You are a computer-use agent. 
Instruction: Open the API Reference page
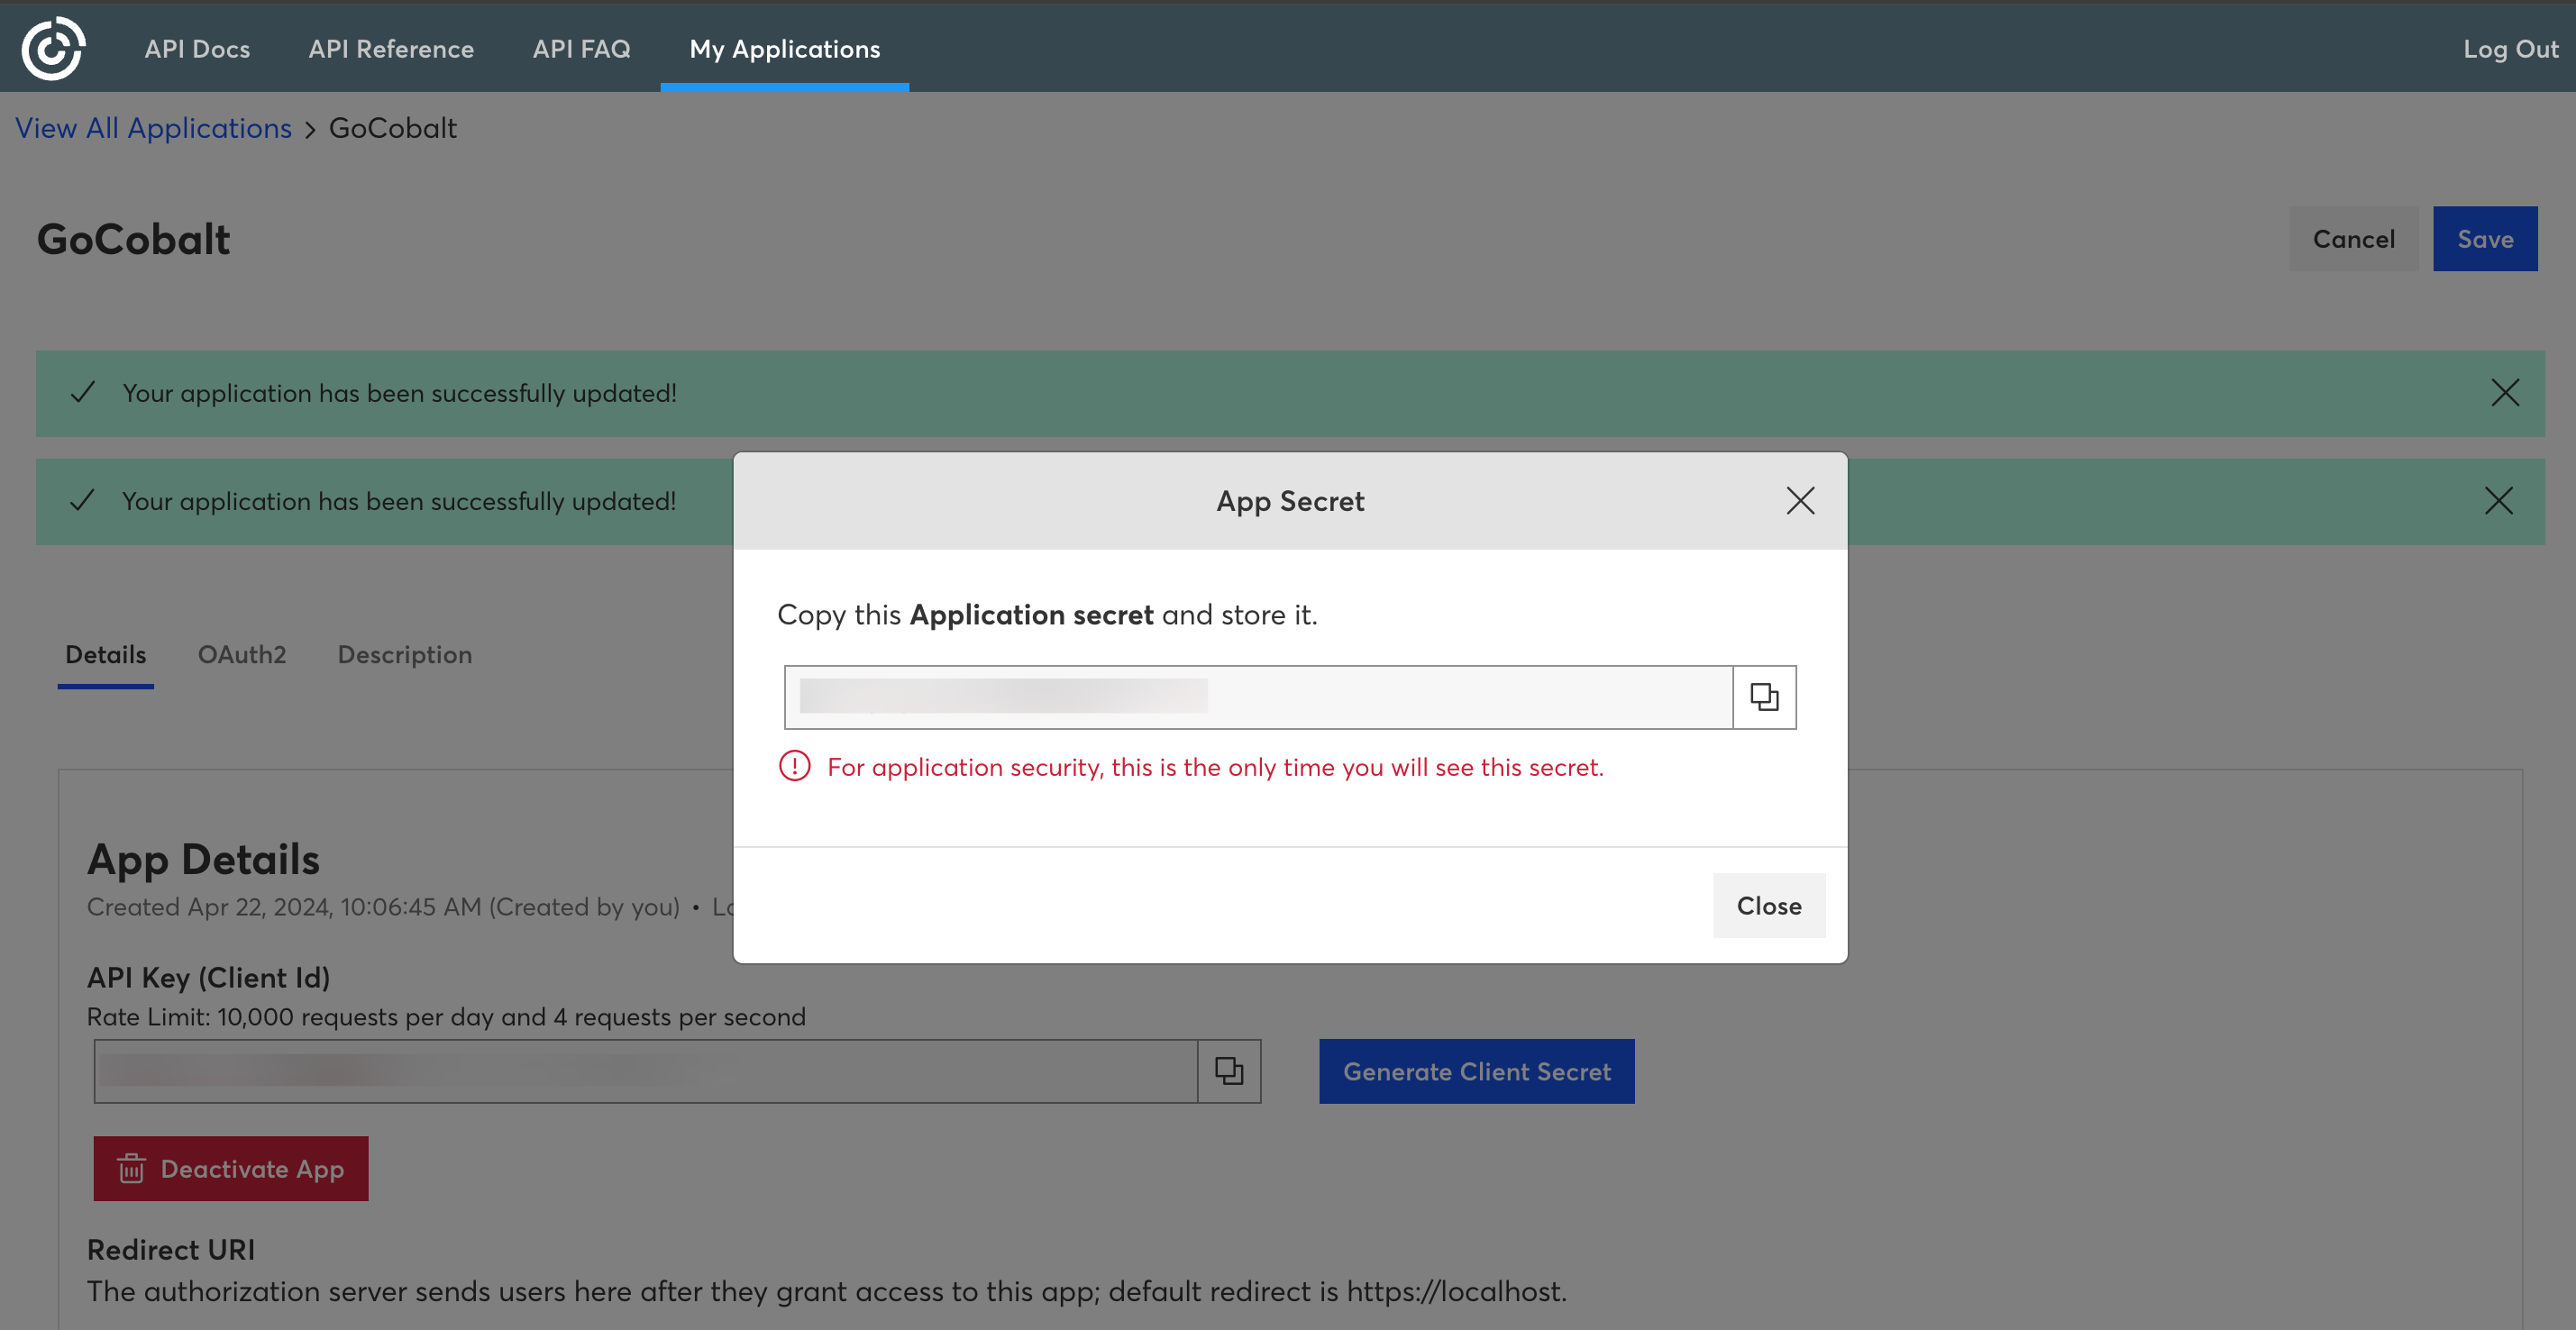(x=391, y=48)
